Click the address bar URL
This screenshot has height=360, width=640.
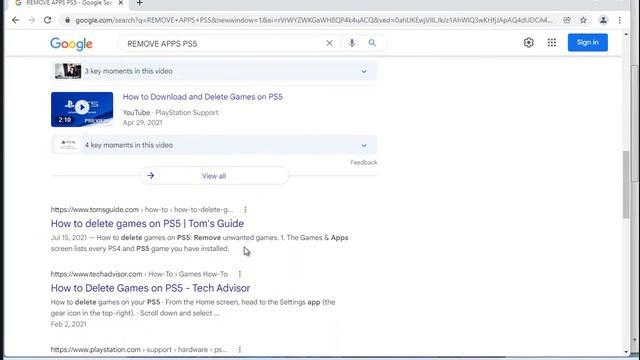[x=313, y=20]
